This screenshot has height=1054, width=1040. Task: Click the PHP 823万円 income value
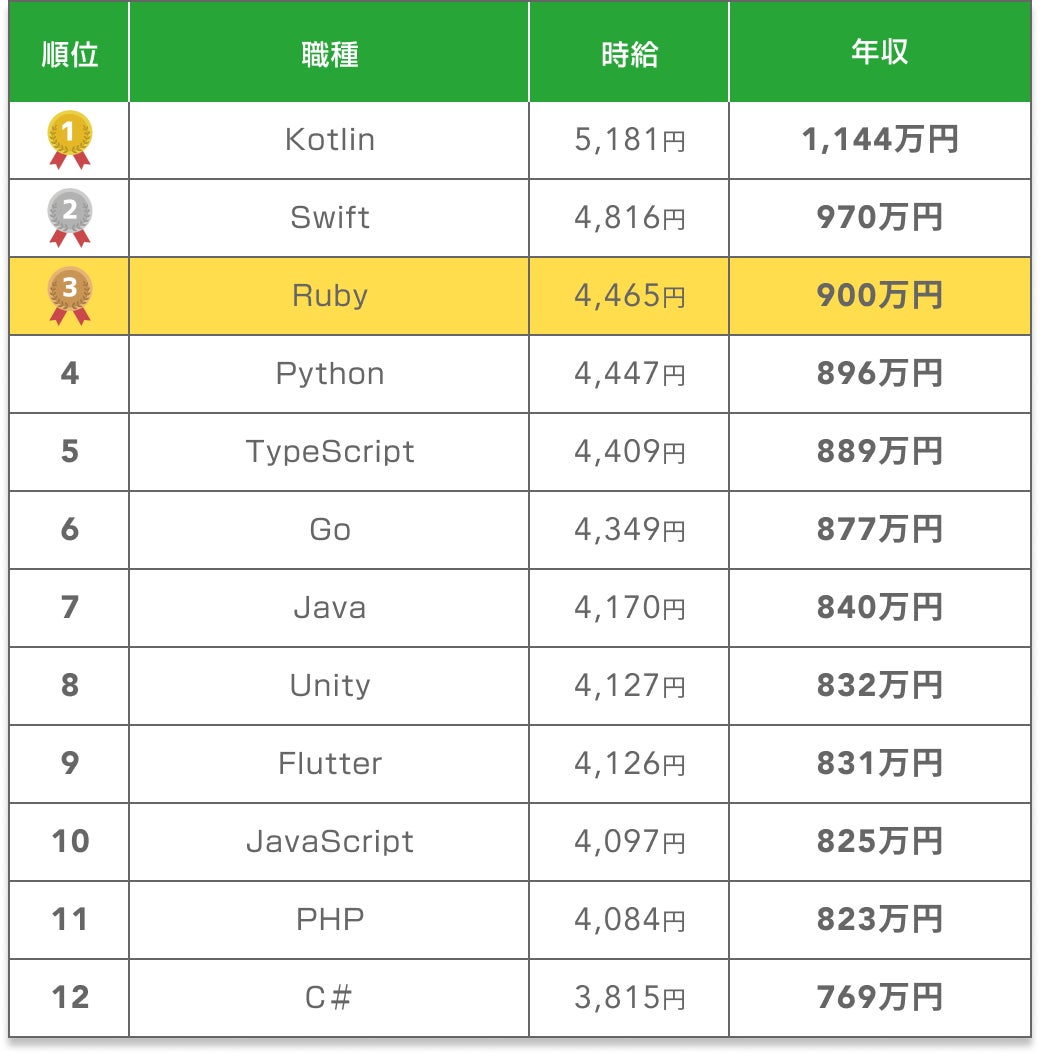pyautogui.click(x=879, y=919)
